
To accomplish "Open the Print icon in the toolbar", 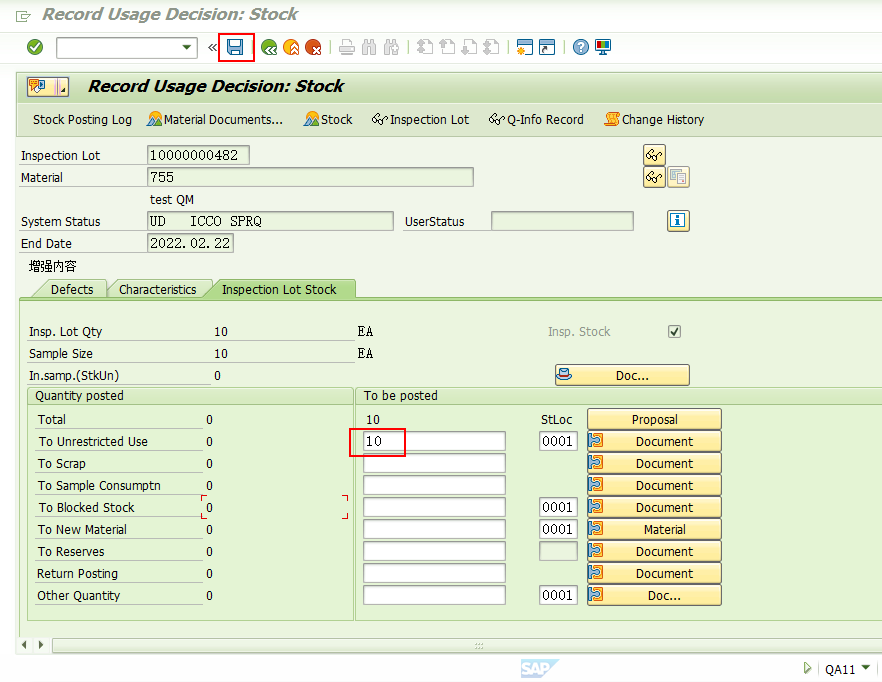I will (347, 47).
